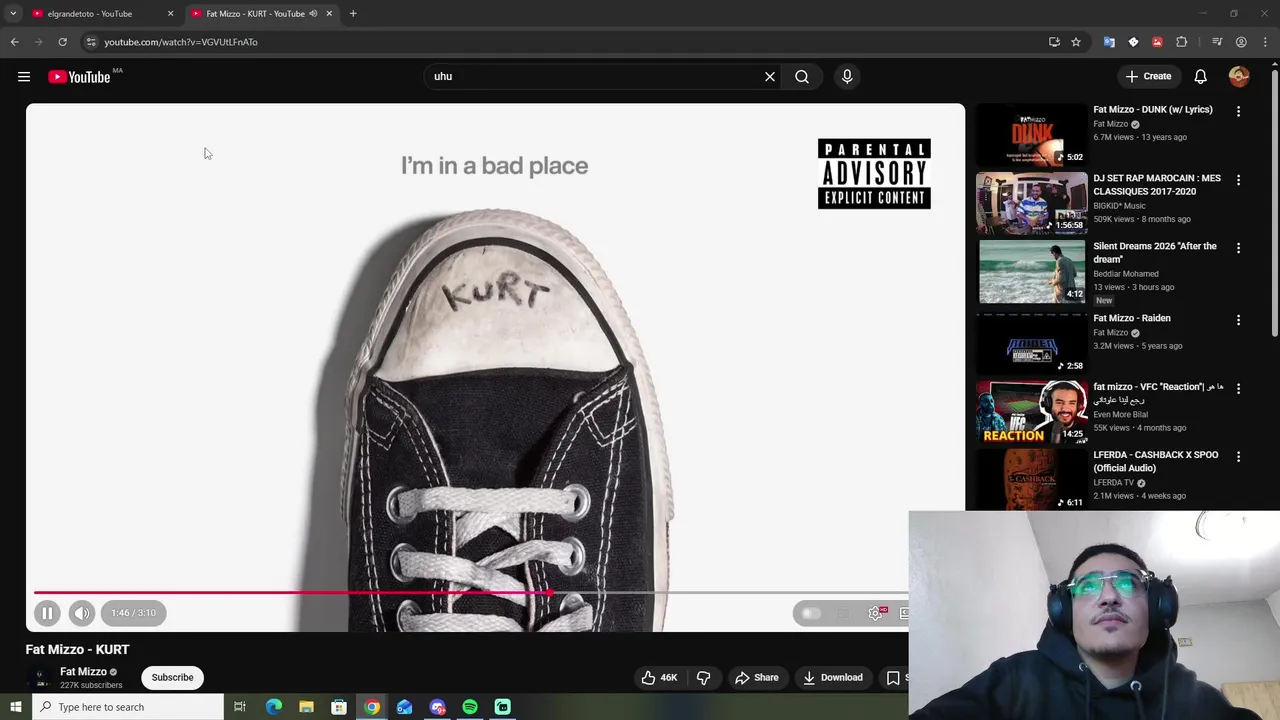Open more options for DJ SET RAP MAROCAIN
The image size is (1280, 720).
pos(1238,180)
